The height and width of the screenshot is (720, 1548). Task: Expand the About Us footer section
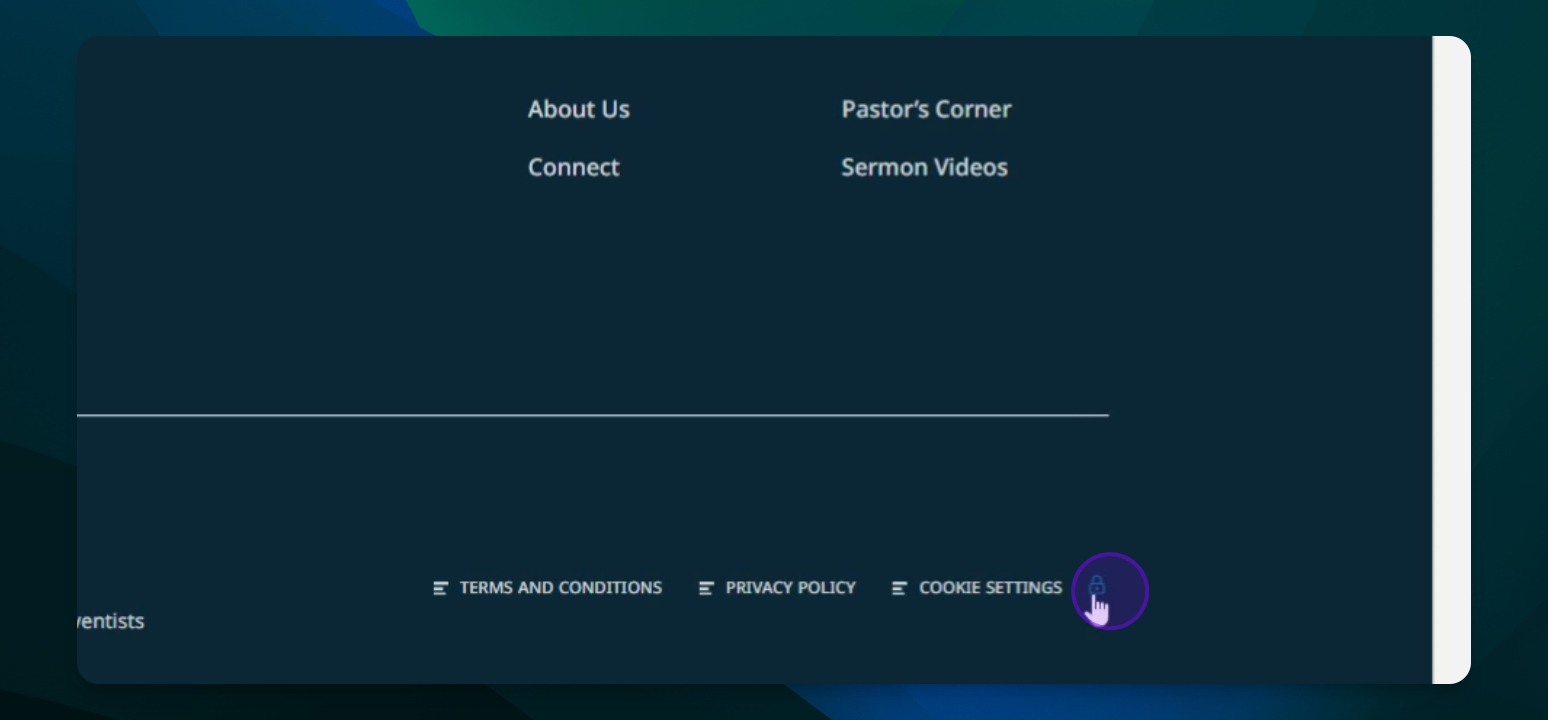coord(579,109)
